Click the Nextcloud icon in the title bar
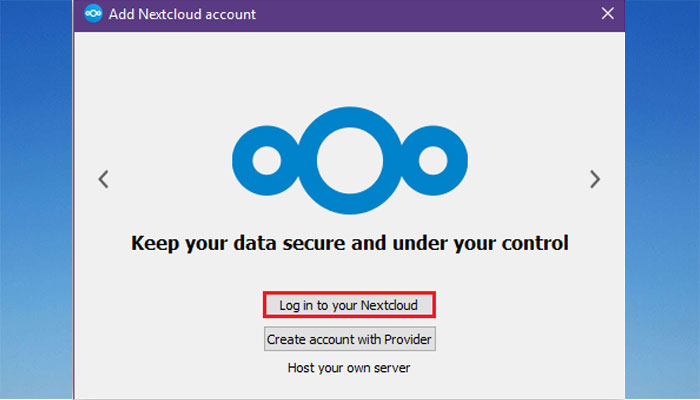Viewport: 700px width, 400px height. coord(93,13)
